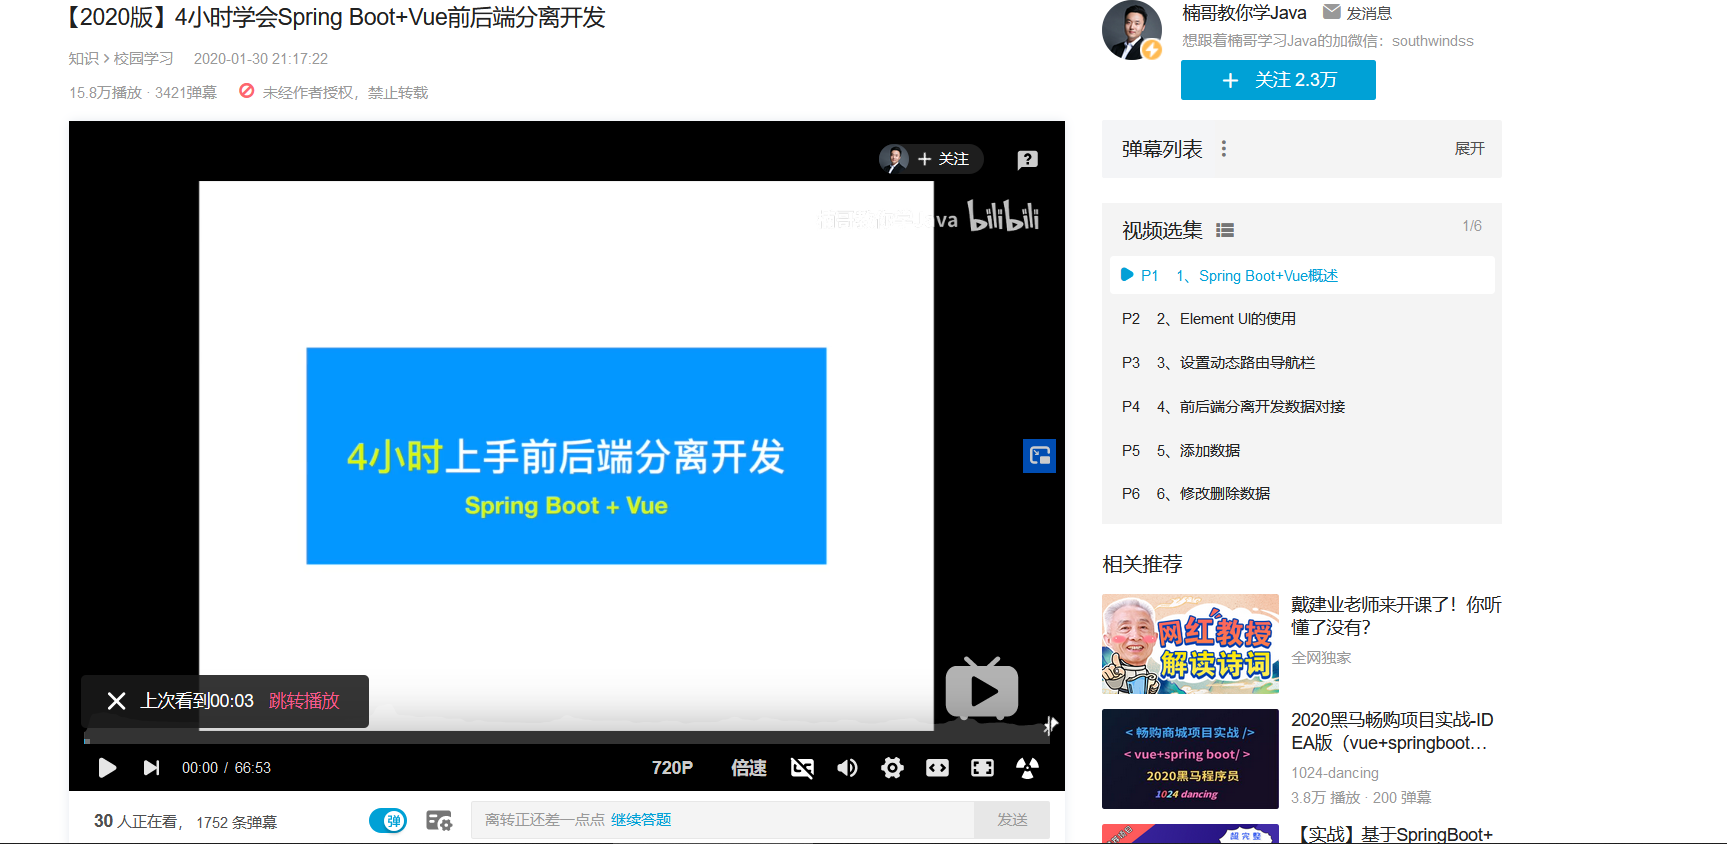Open the 校园学习 subcategory breadcrumb

point(144,59)
